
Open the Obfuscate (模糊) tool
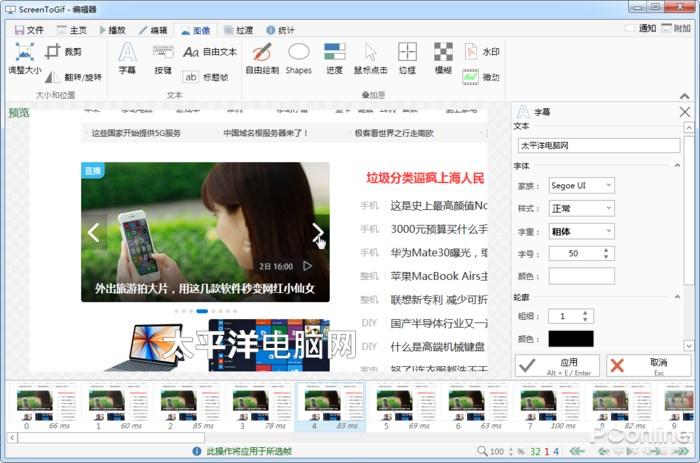443,58
